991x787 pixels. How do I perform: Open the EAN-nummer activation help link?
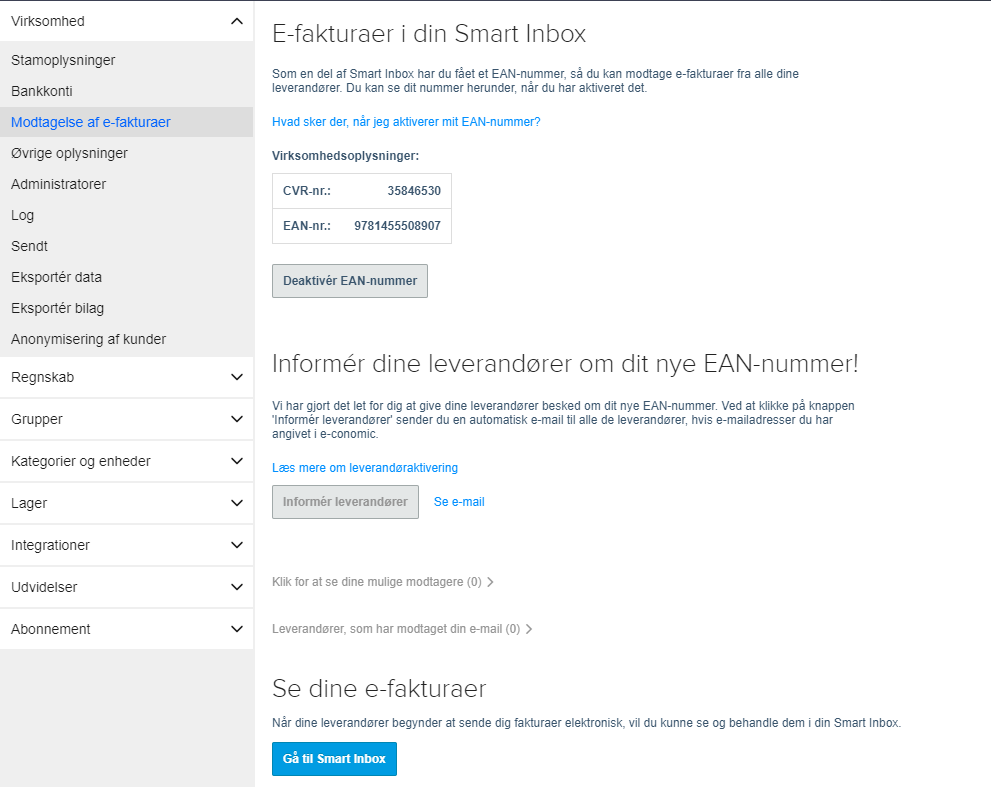[x=406, y=122]
